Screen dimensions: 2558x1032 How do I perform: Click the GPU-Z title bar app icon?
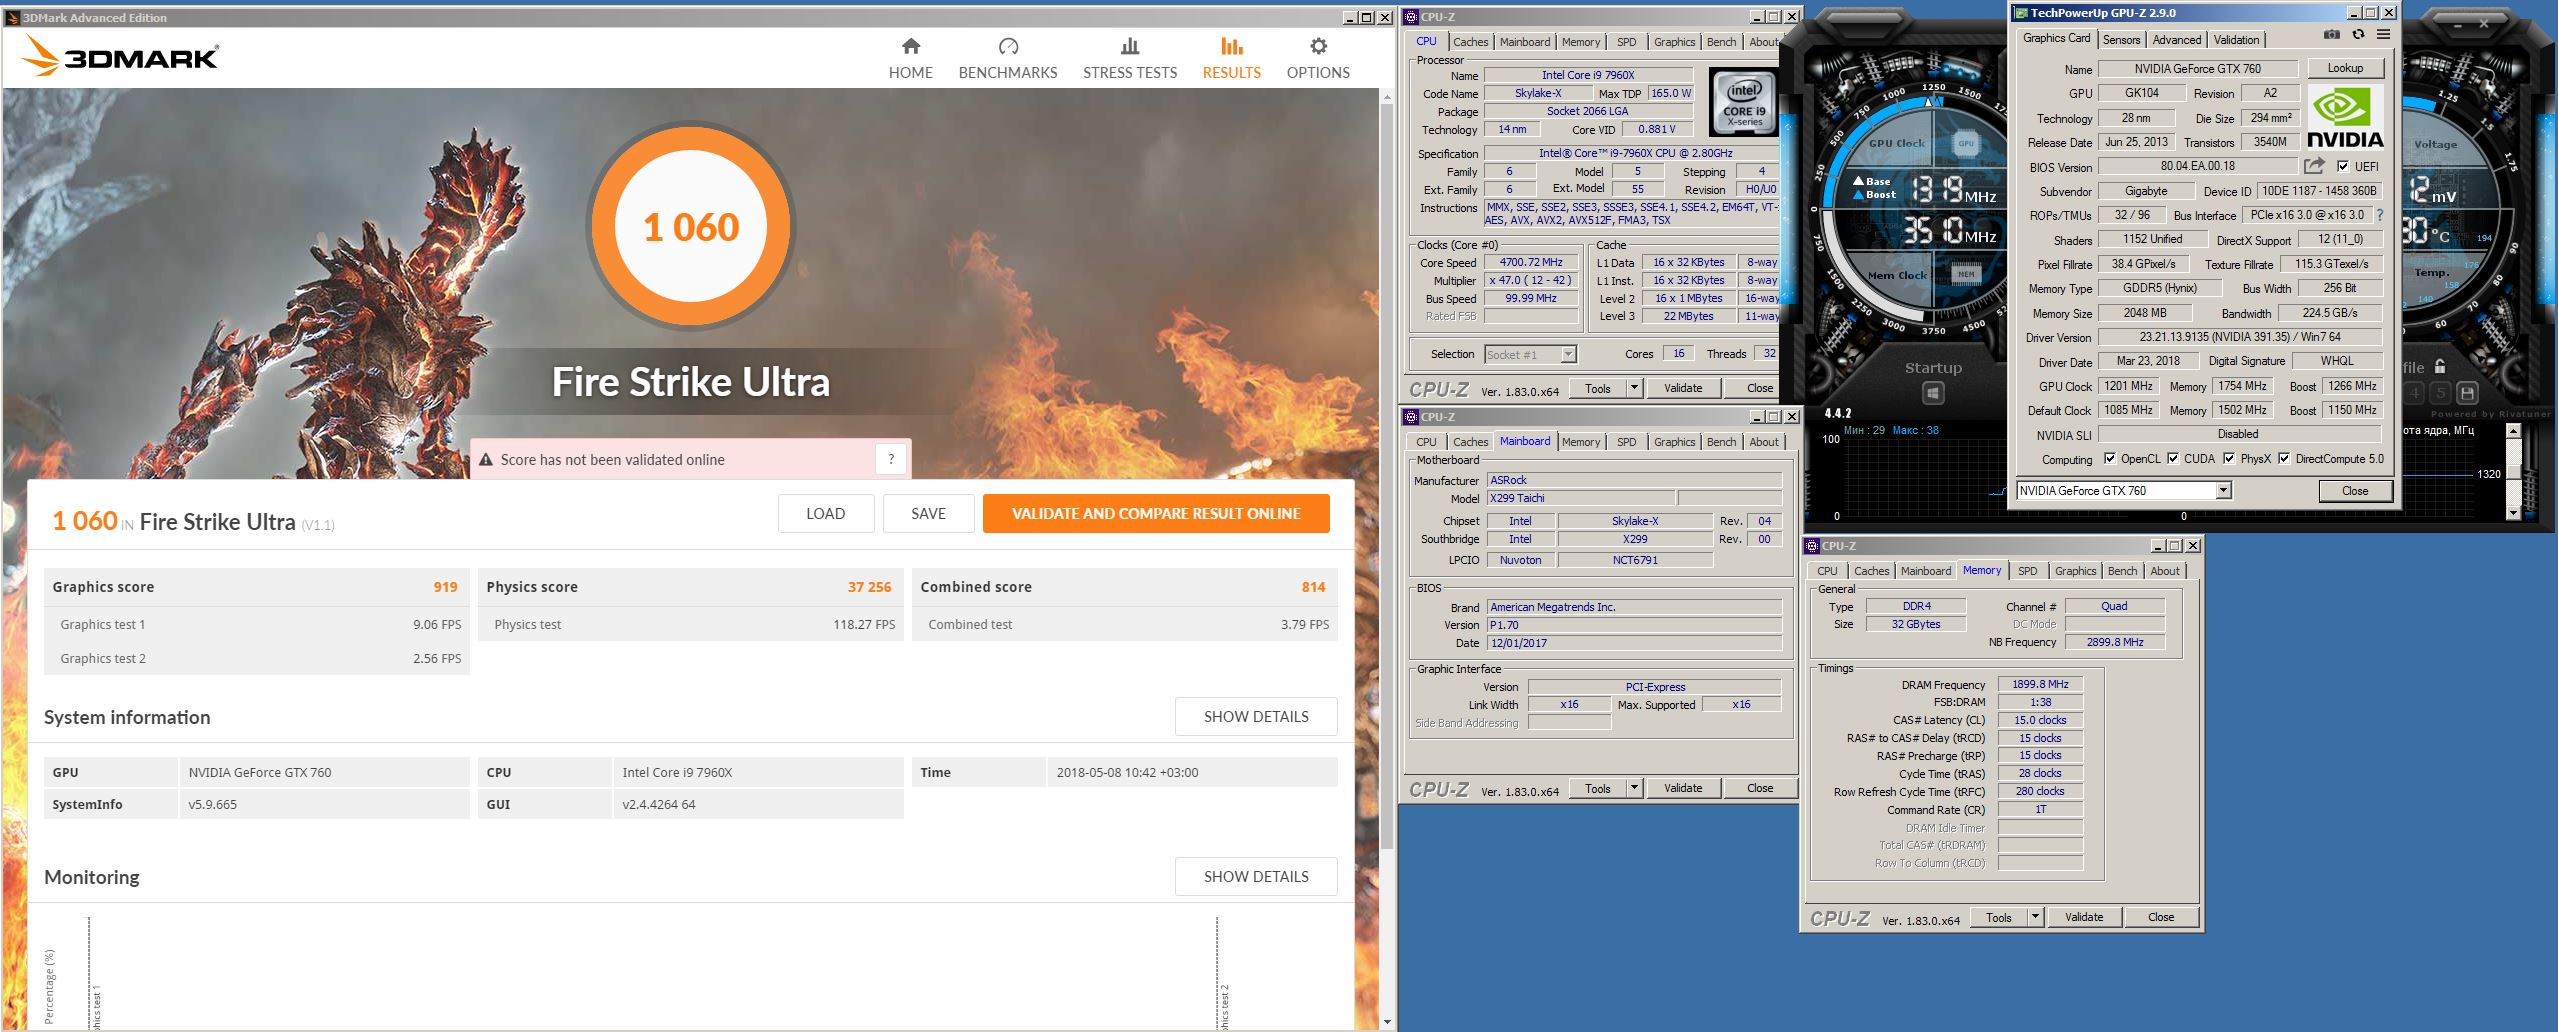tap(2020, 13)
